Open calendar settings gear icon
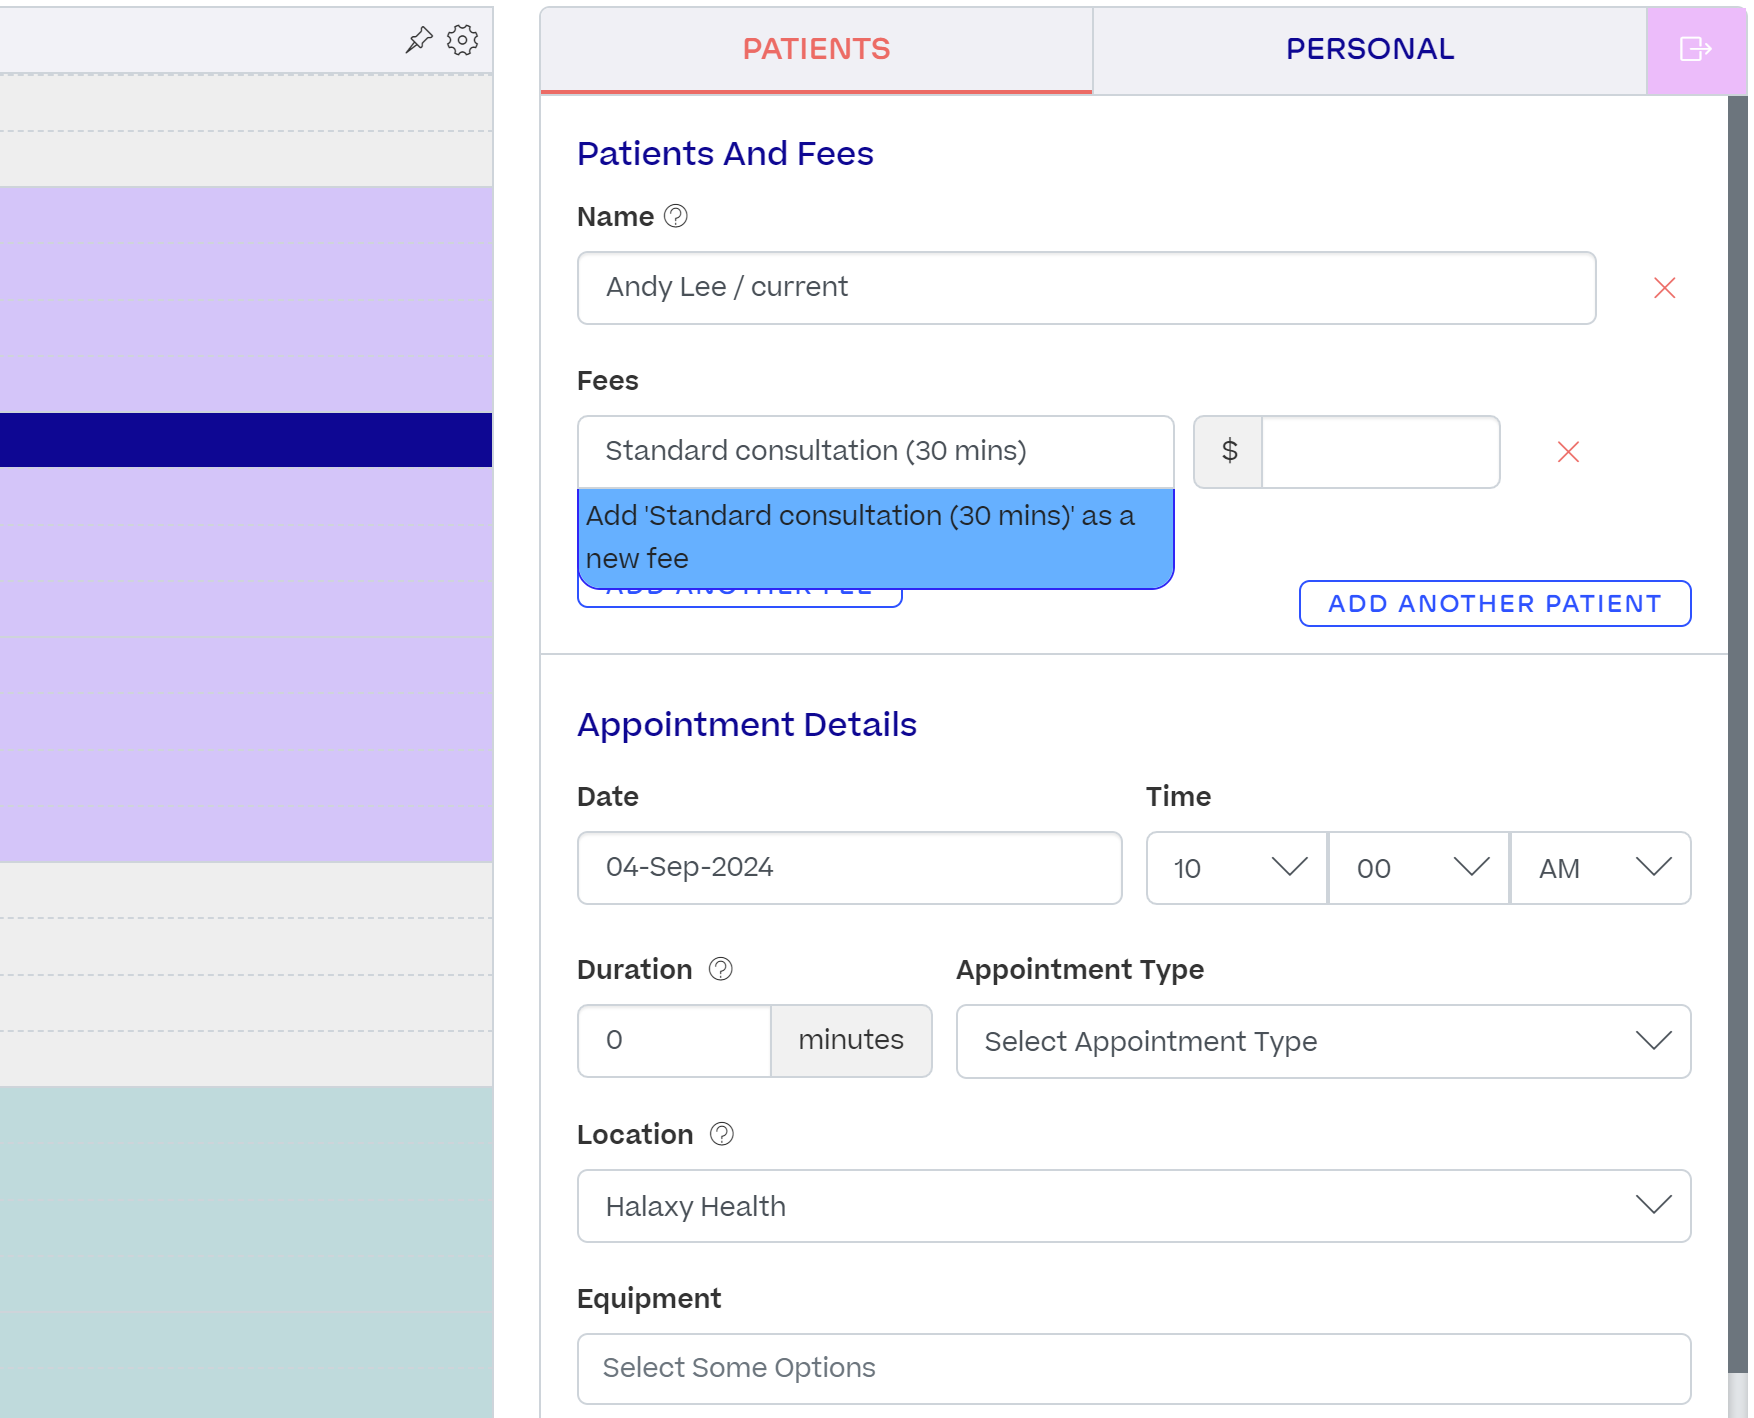Screen dimensions: 1754x1418 (462, 40)
